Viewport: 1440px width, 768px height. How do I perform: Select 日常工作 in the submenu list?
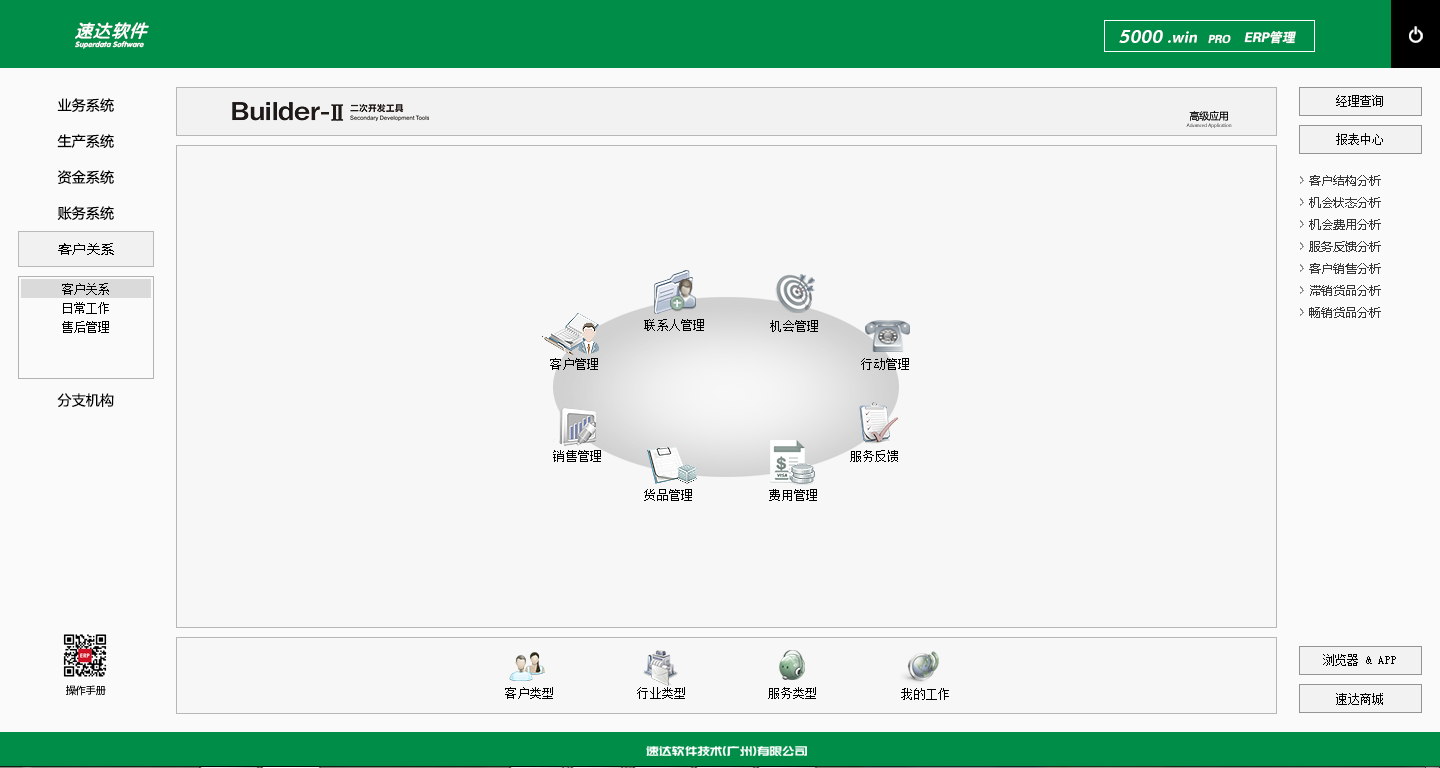[x=86, y=308]
